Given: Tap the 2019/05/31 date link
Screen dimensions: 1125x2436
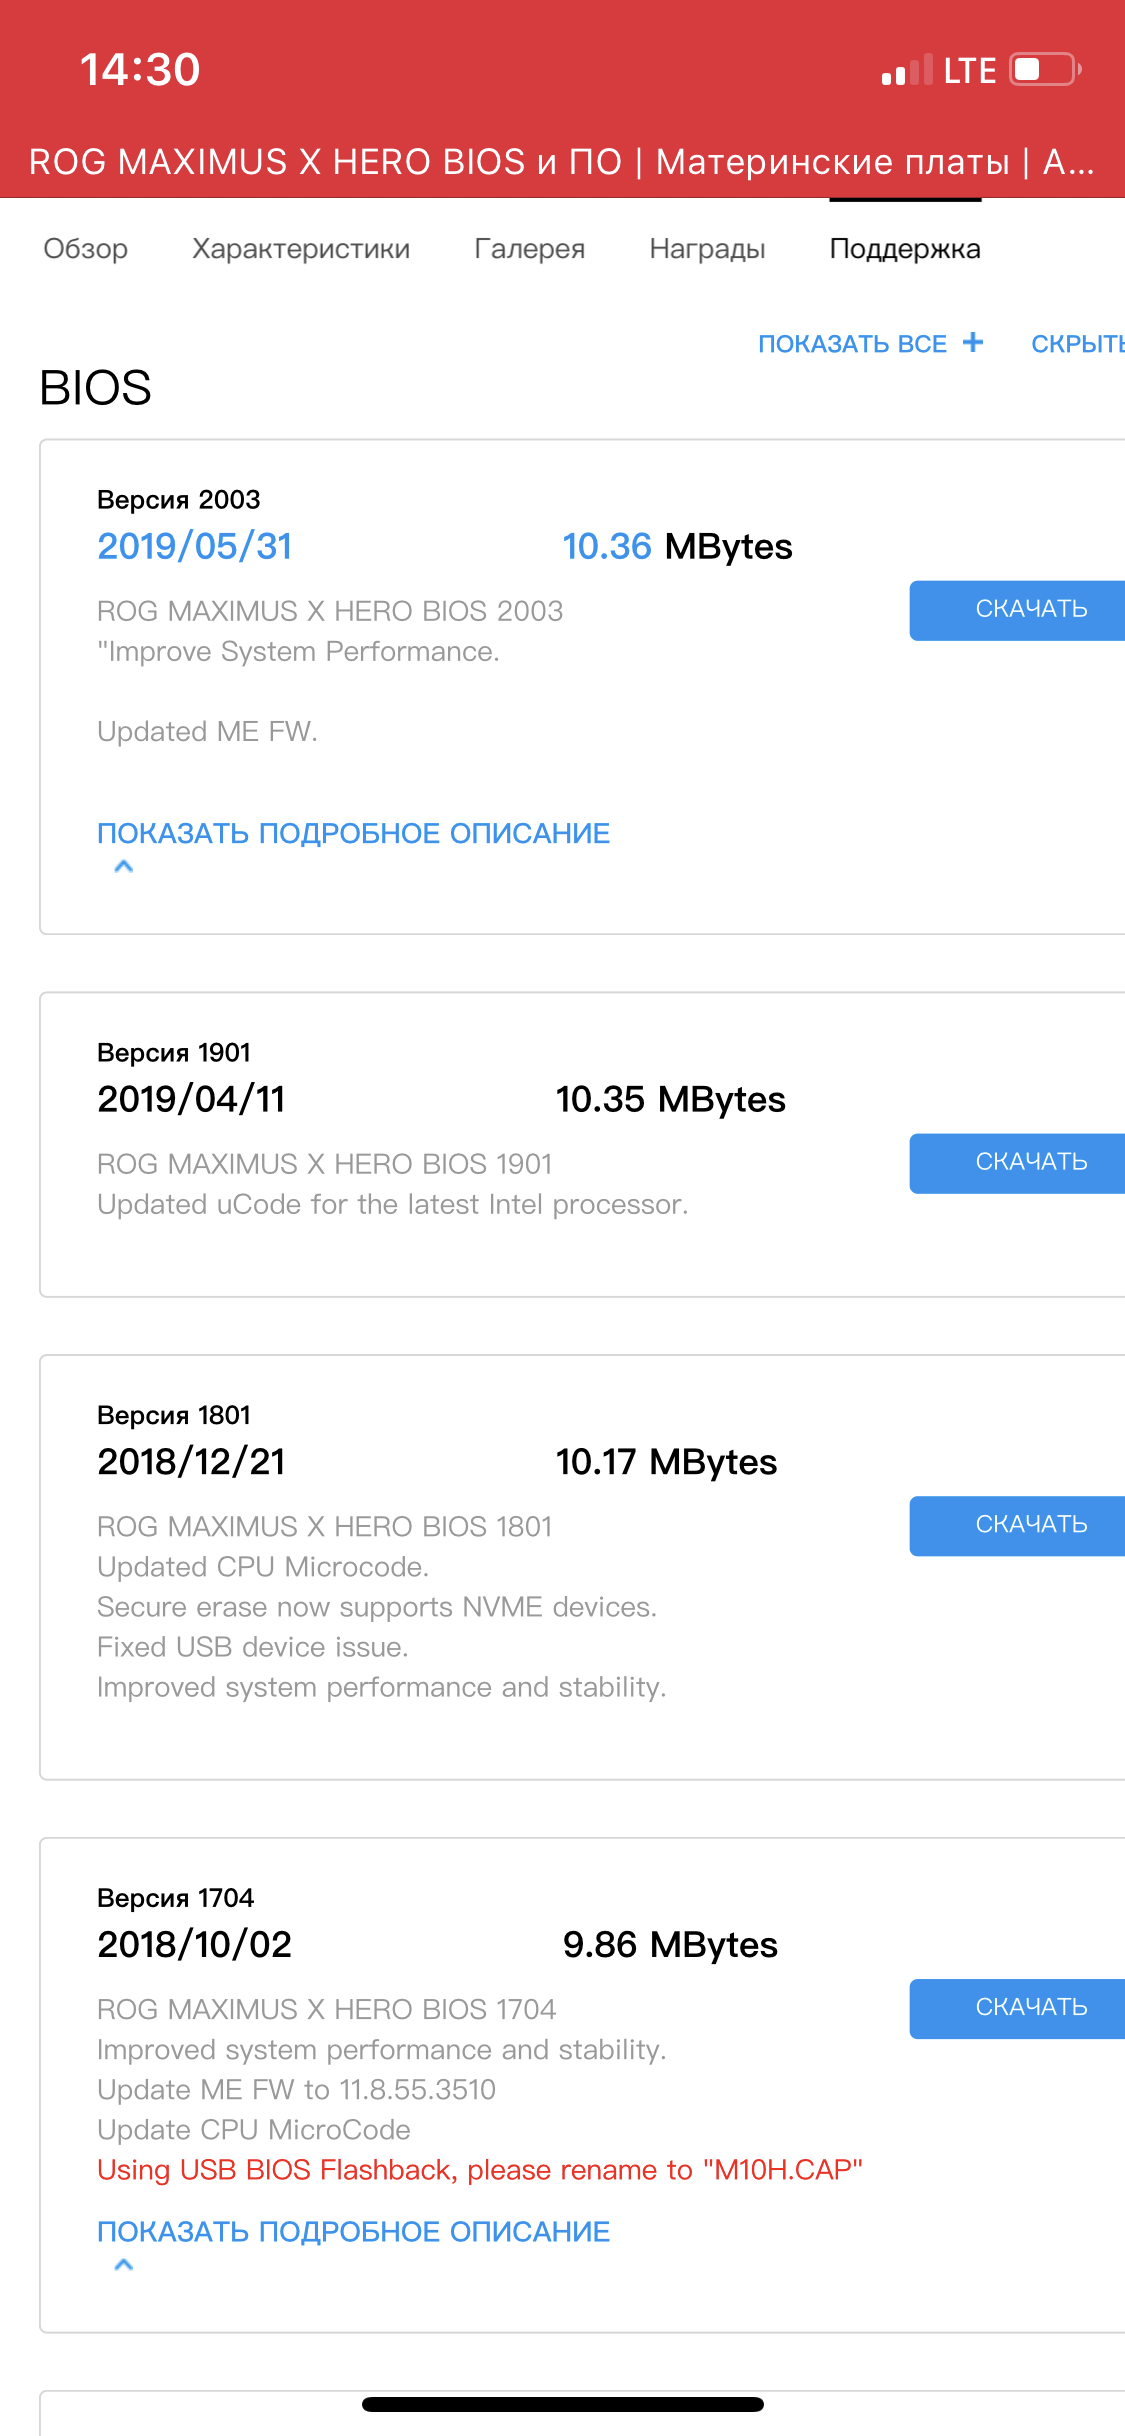Looking at the screenshot, I should 195,547.
